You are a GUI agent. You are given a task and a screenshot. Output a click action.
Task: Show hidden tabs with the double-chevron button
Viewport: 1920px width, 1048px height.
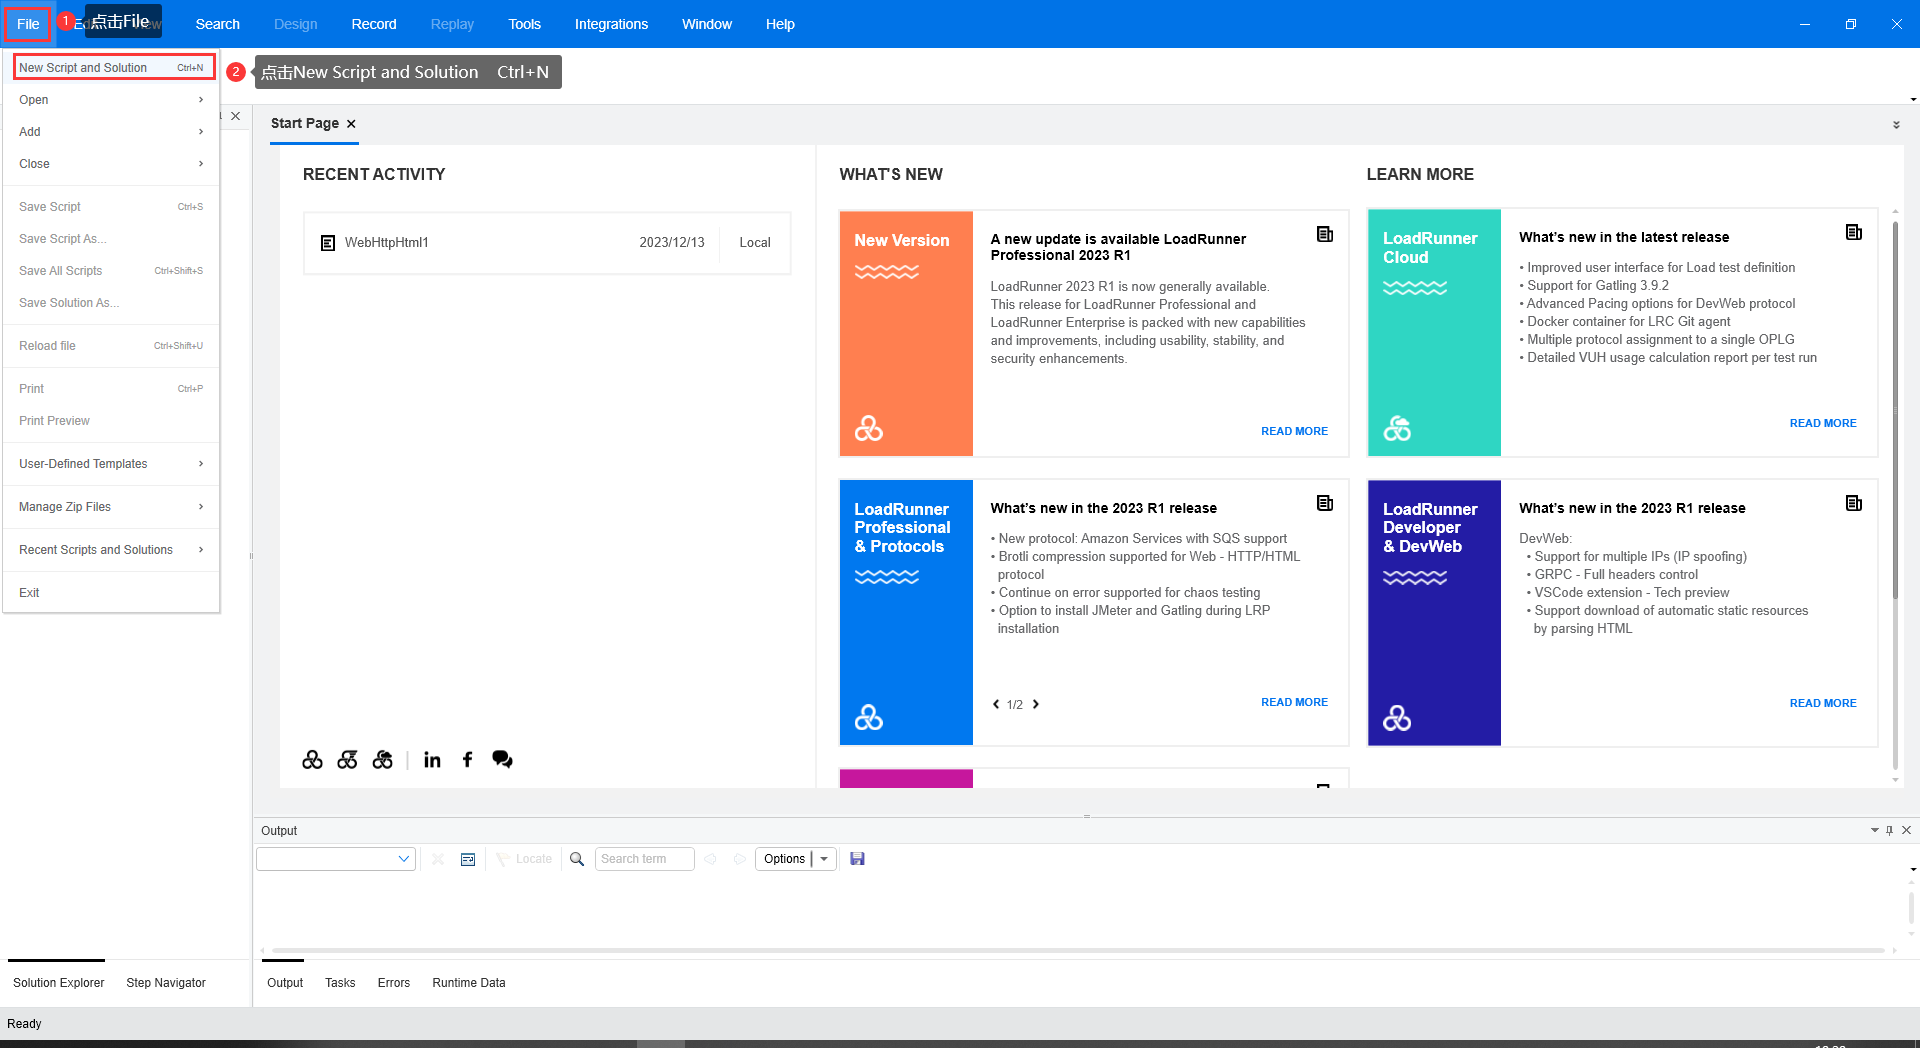(x=1896, y=125)
